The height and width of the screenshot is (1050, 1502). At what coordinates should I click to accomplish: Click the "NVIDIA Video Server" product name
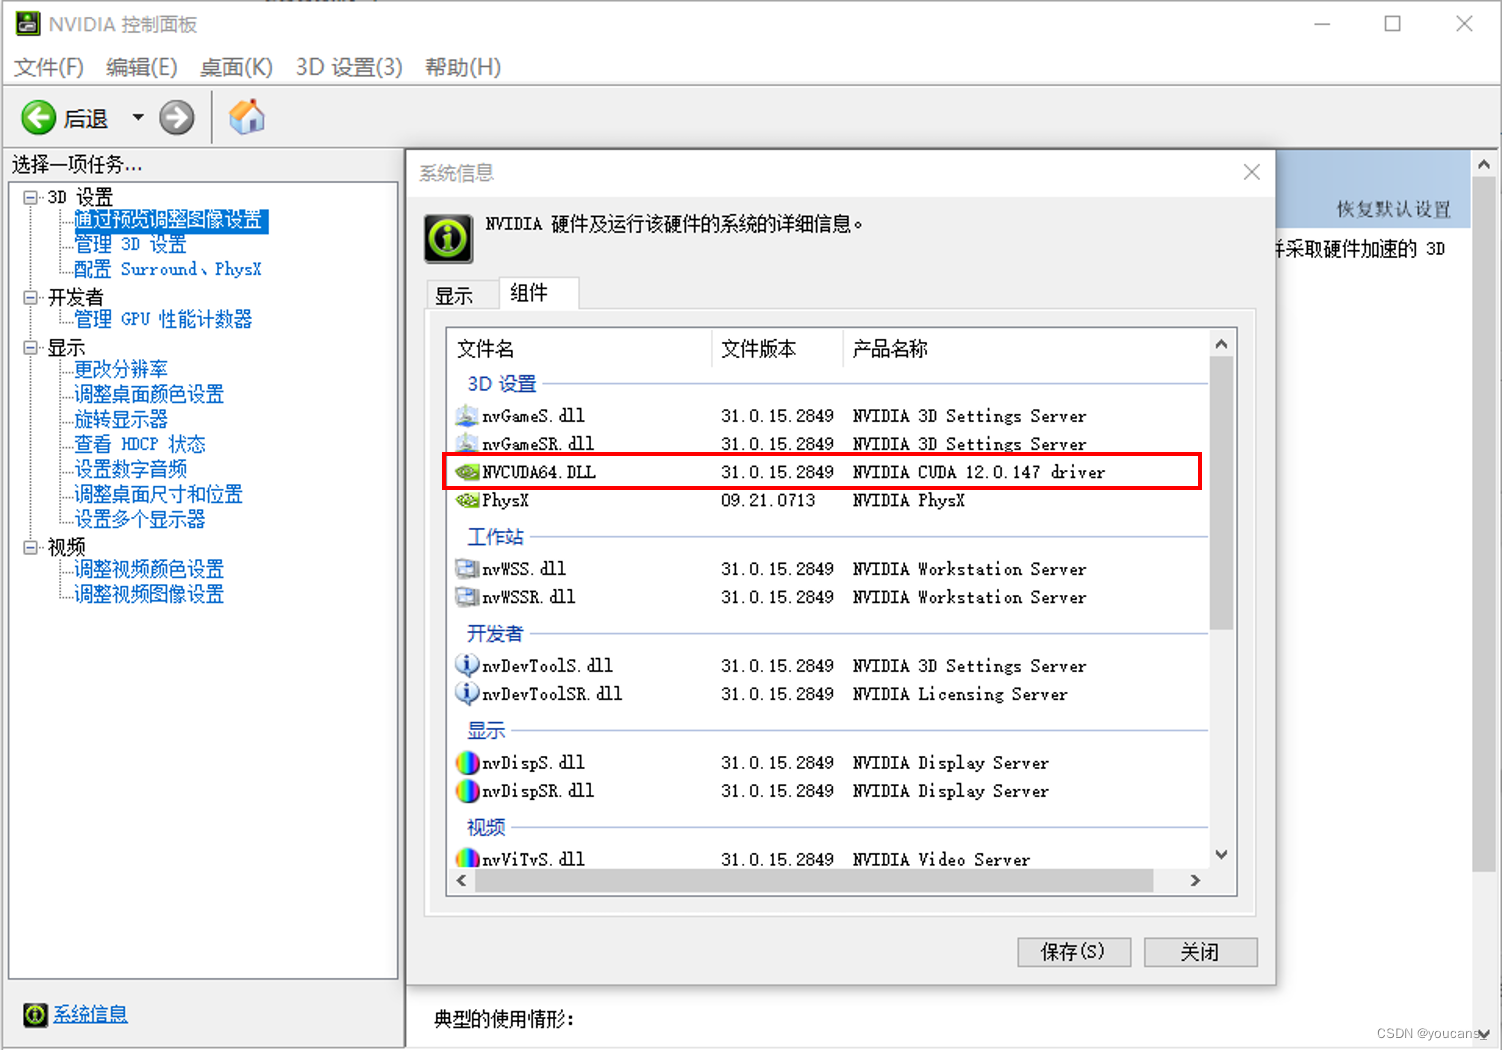coord(941,859)
